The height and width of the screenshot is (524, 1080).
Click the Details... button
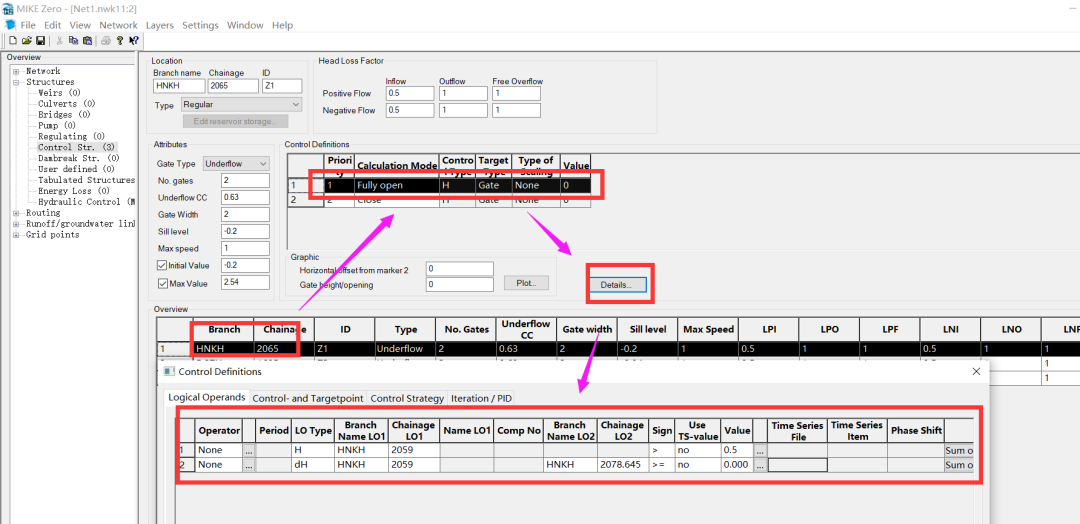(618, 284)
